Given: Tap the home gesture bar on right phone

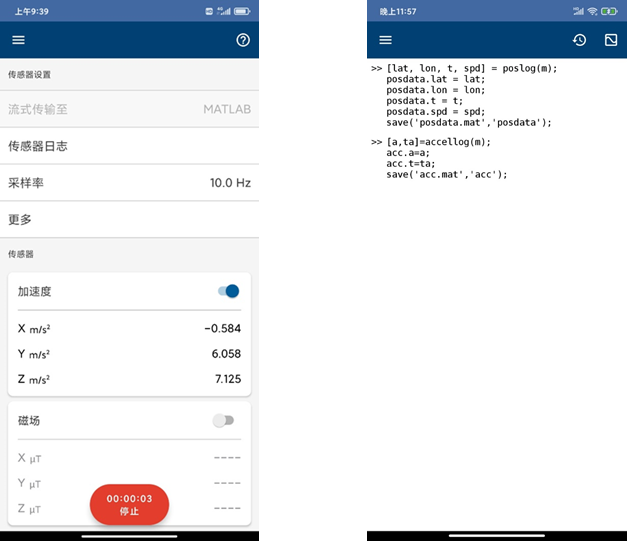Looking at the screenshot, I should click(x=497, y=535).
